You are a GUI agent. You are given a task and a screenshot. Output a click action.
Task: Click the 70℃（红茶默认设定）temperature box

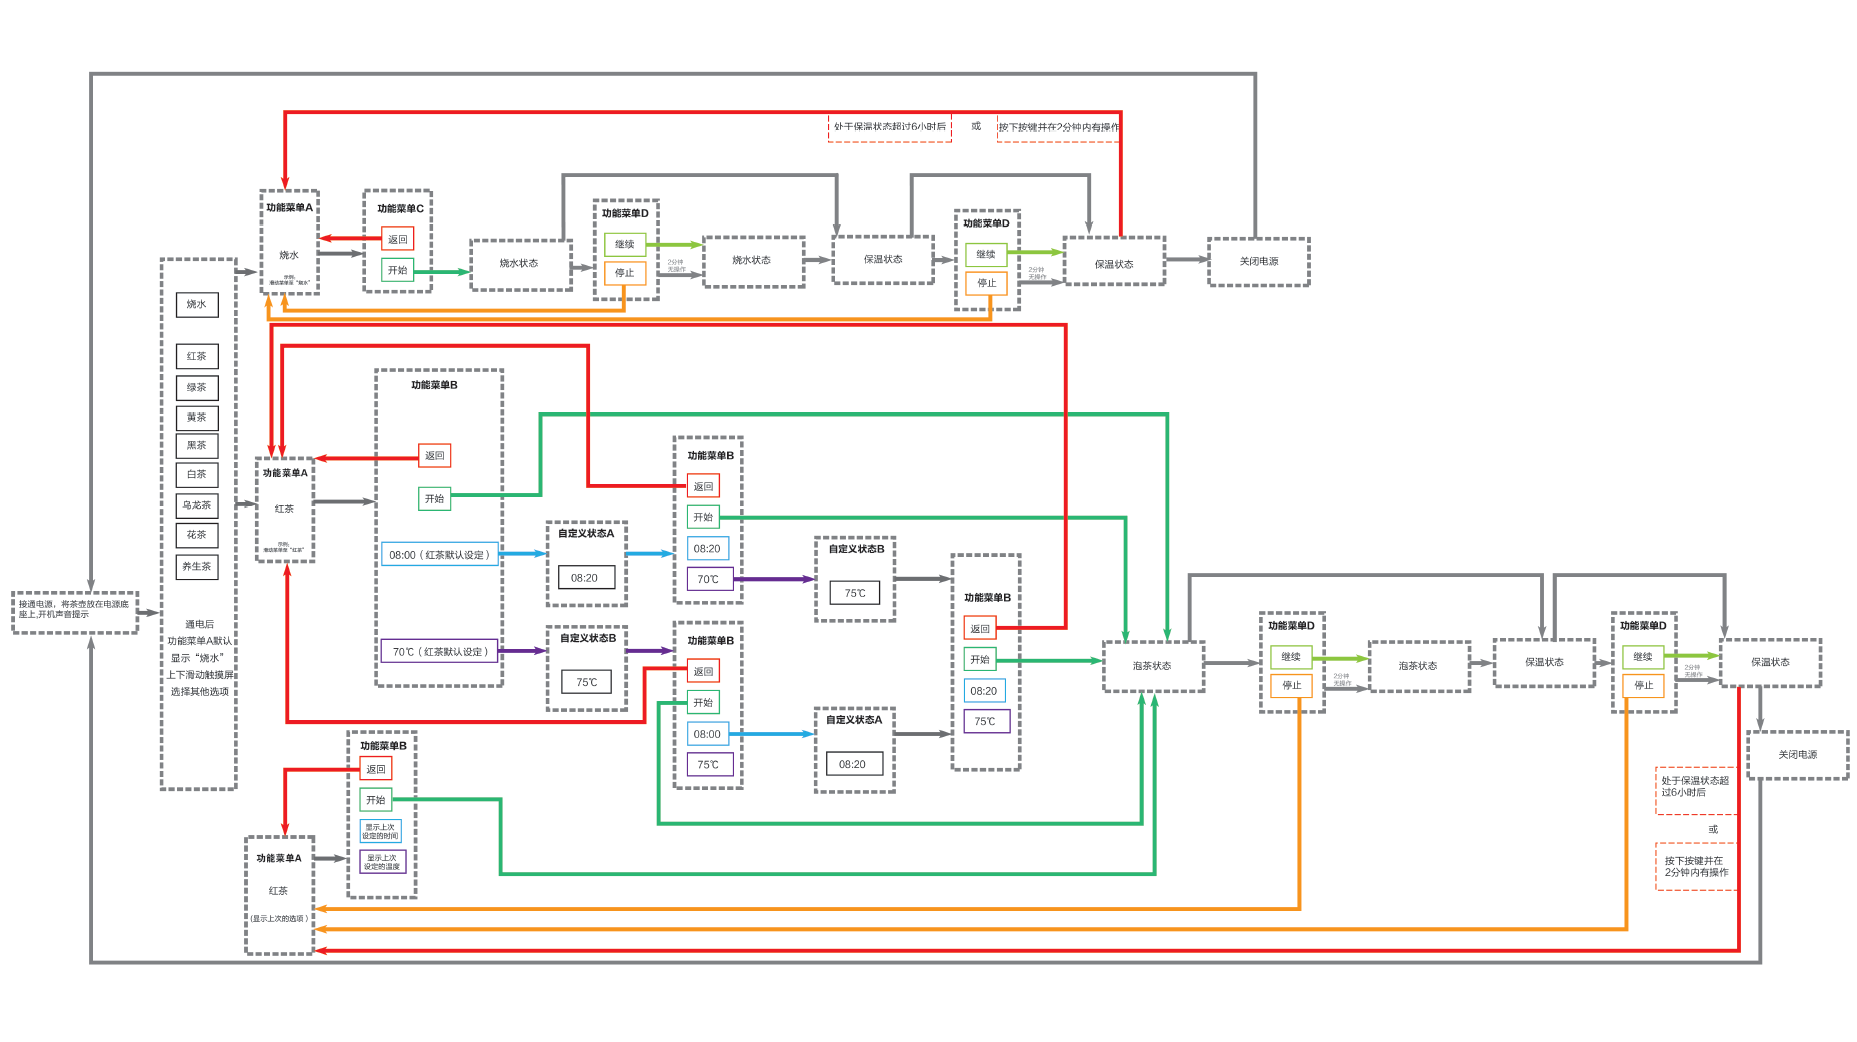[439, 652]
